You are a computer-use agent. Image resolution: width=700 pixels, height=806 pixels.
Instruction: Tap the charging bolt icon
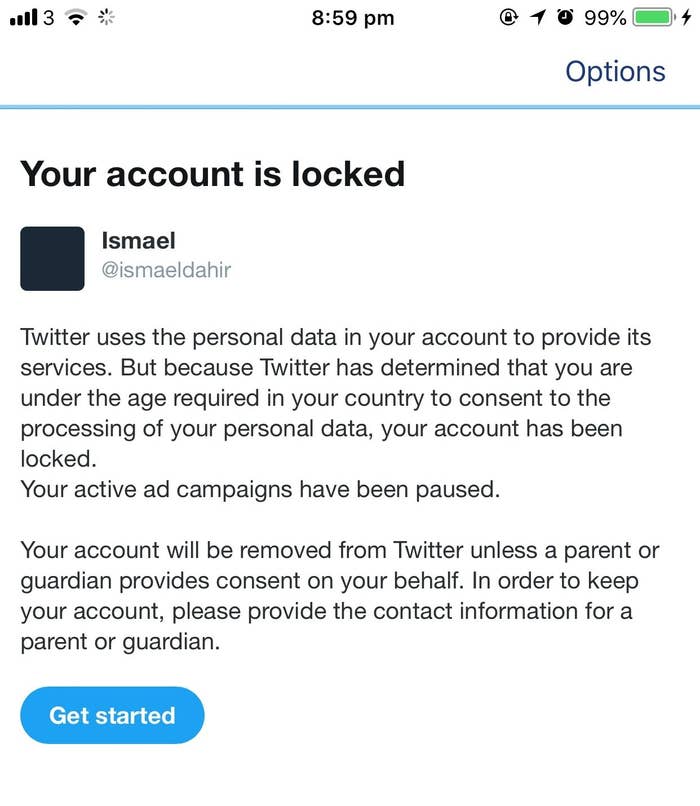[x=687, y=17]
